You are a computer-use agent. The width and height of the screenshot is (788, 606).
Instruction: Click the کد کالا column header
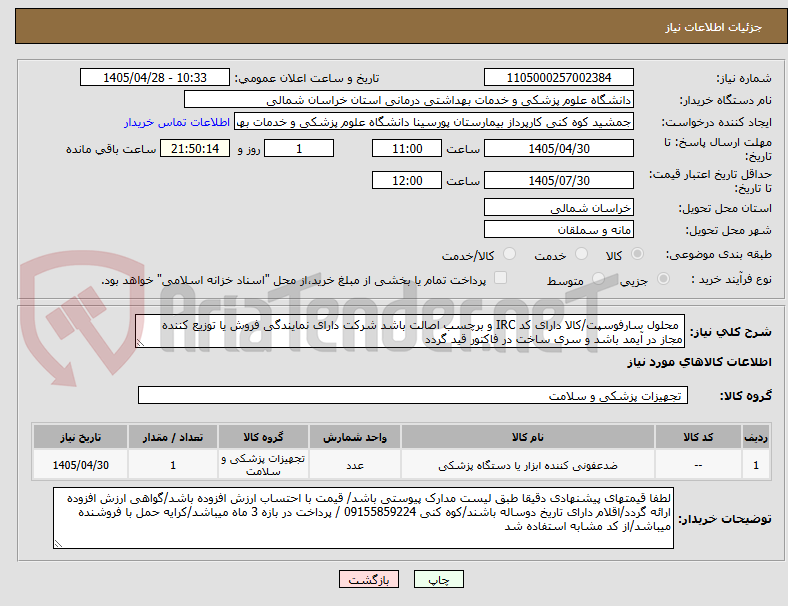699,437
